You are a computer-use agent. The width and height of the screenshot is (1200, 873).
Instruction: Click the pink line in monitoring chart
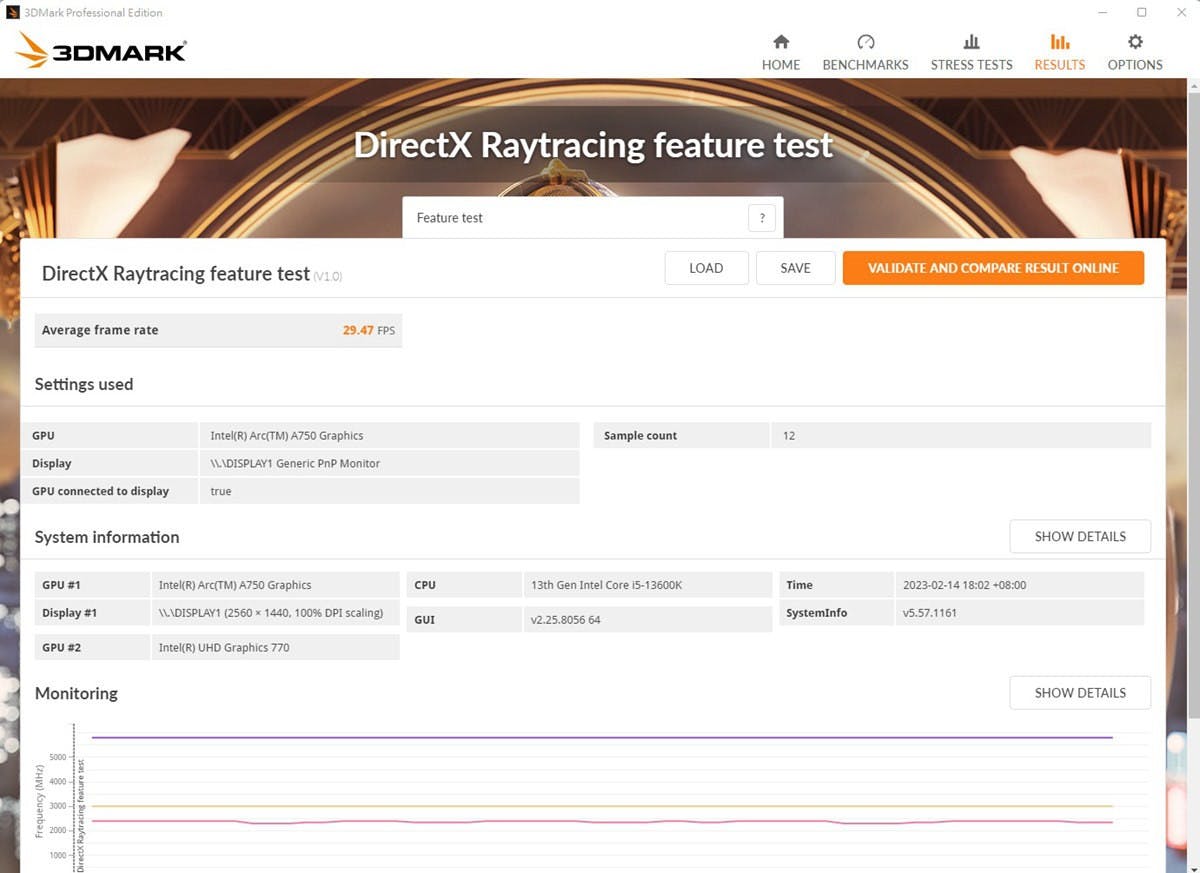tap(602, 822)
